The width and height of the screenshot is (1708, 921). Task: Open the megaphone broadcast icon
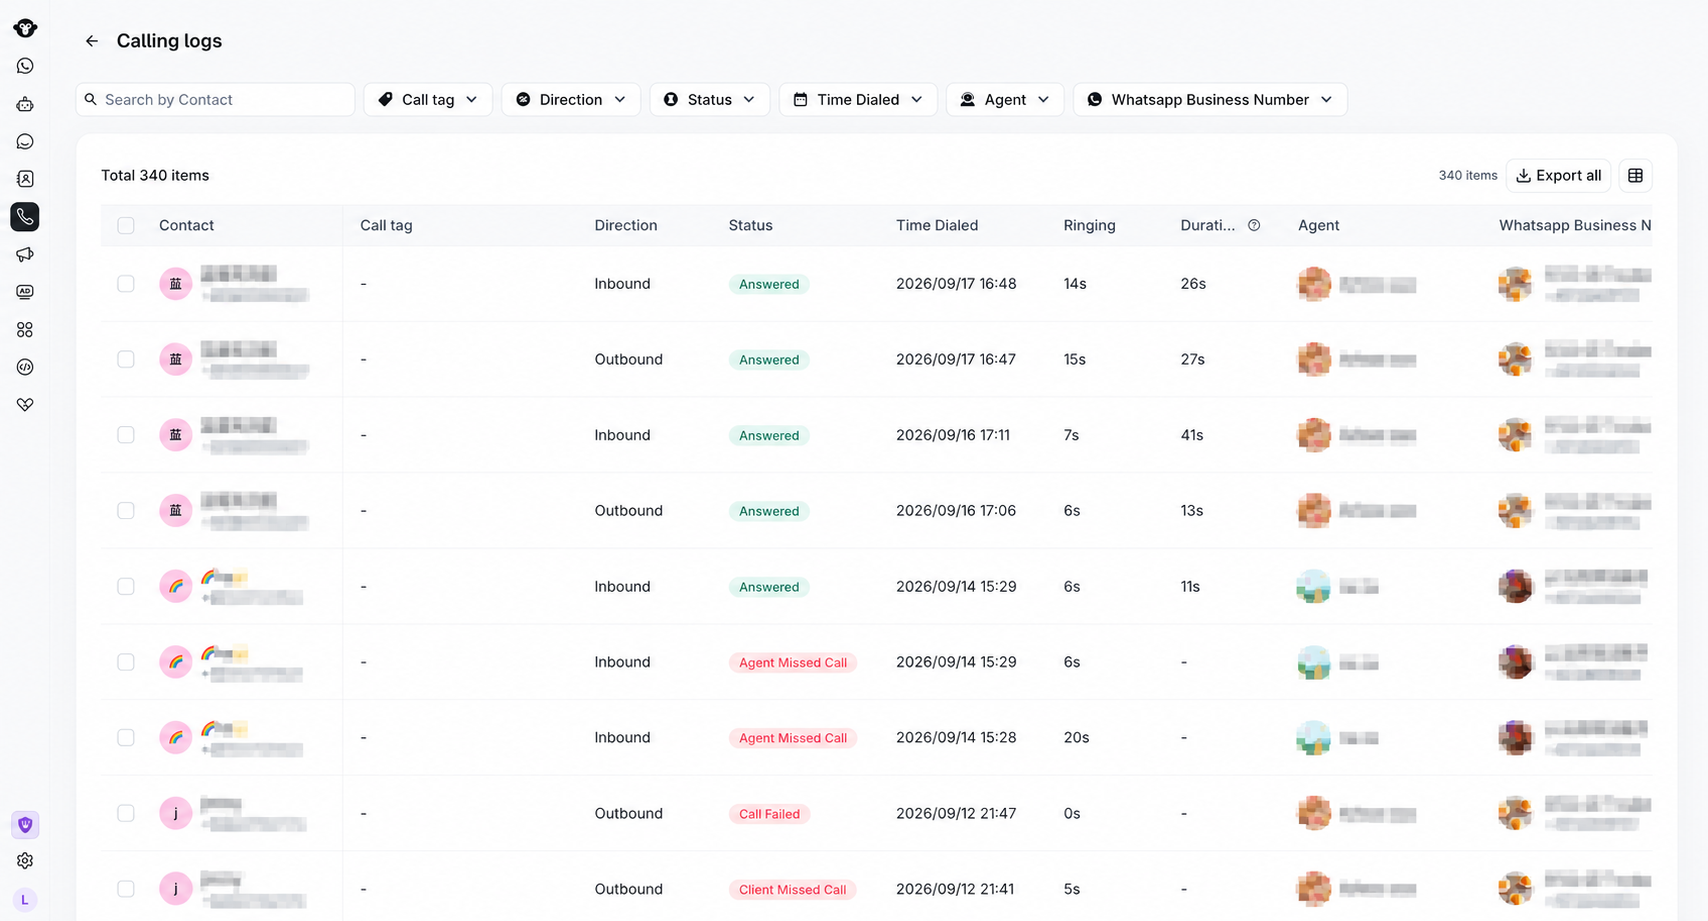(25, 255)
